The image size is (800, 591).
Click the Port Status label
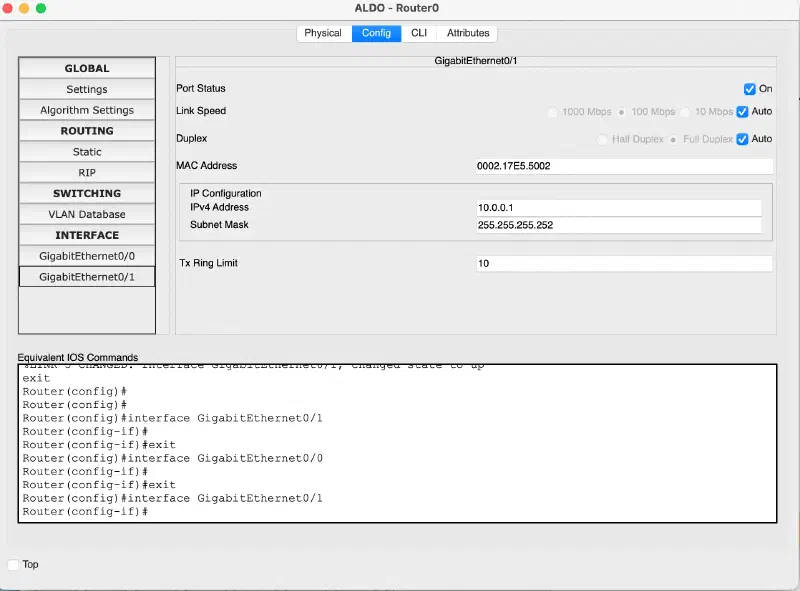click(x=201, y=88)
